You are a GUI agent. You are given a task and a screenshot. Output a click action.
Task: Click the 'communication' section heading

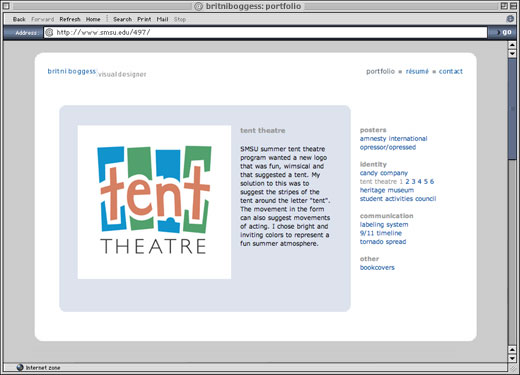tap(386, 216)
